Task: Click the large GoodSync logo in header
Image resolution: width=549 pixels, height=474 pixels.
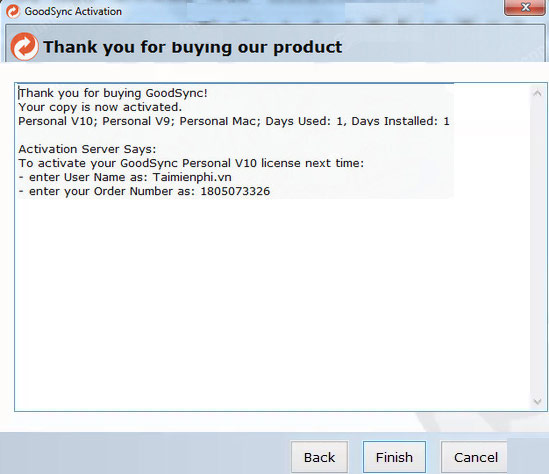Action: 24,47
